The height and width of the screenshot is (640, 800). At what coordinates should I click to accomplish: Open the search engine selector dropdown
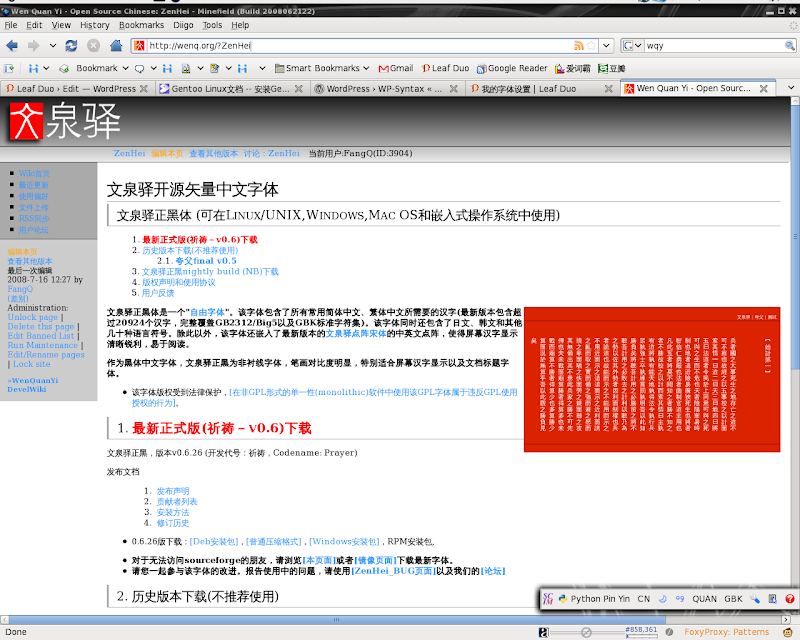pyautogui.click(x=632, y=45)
